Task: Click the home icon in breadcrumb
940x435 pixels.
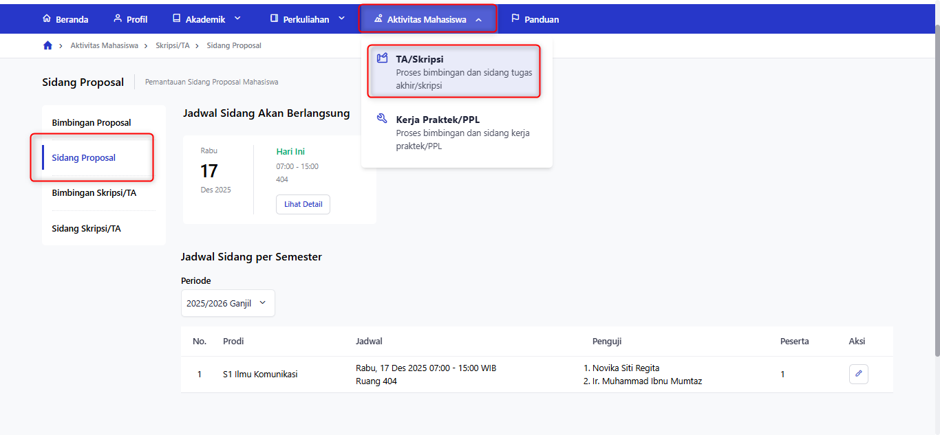Action: click(x=48, y=46)
